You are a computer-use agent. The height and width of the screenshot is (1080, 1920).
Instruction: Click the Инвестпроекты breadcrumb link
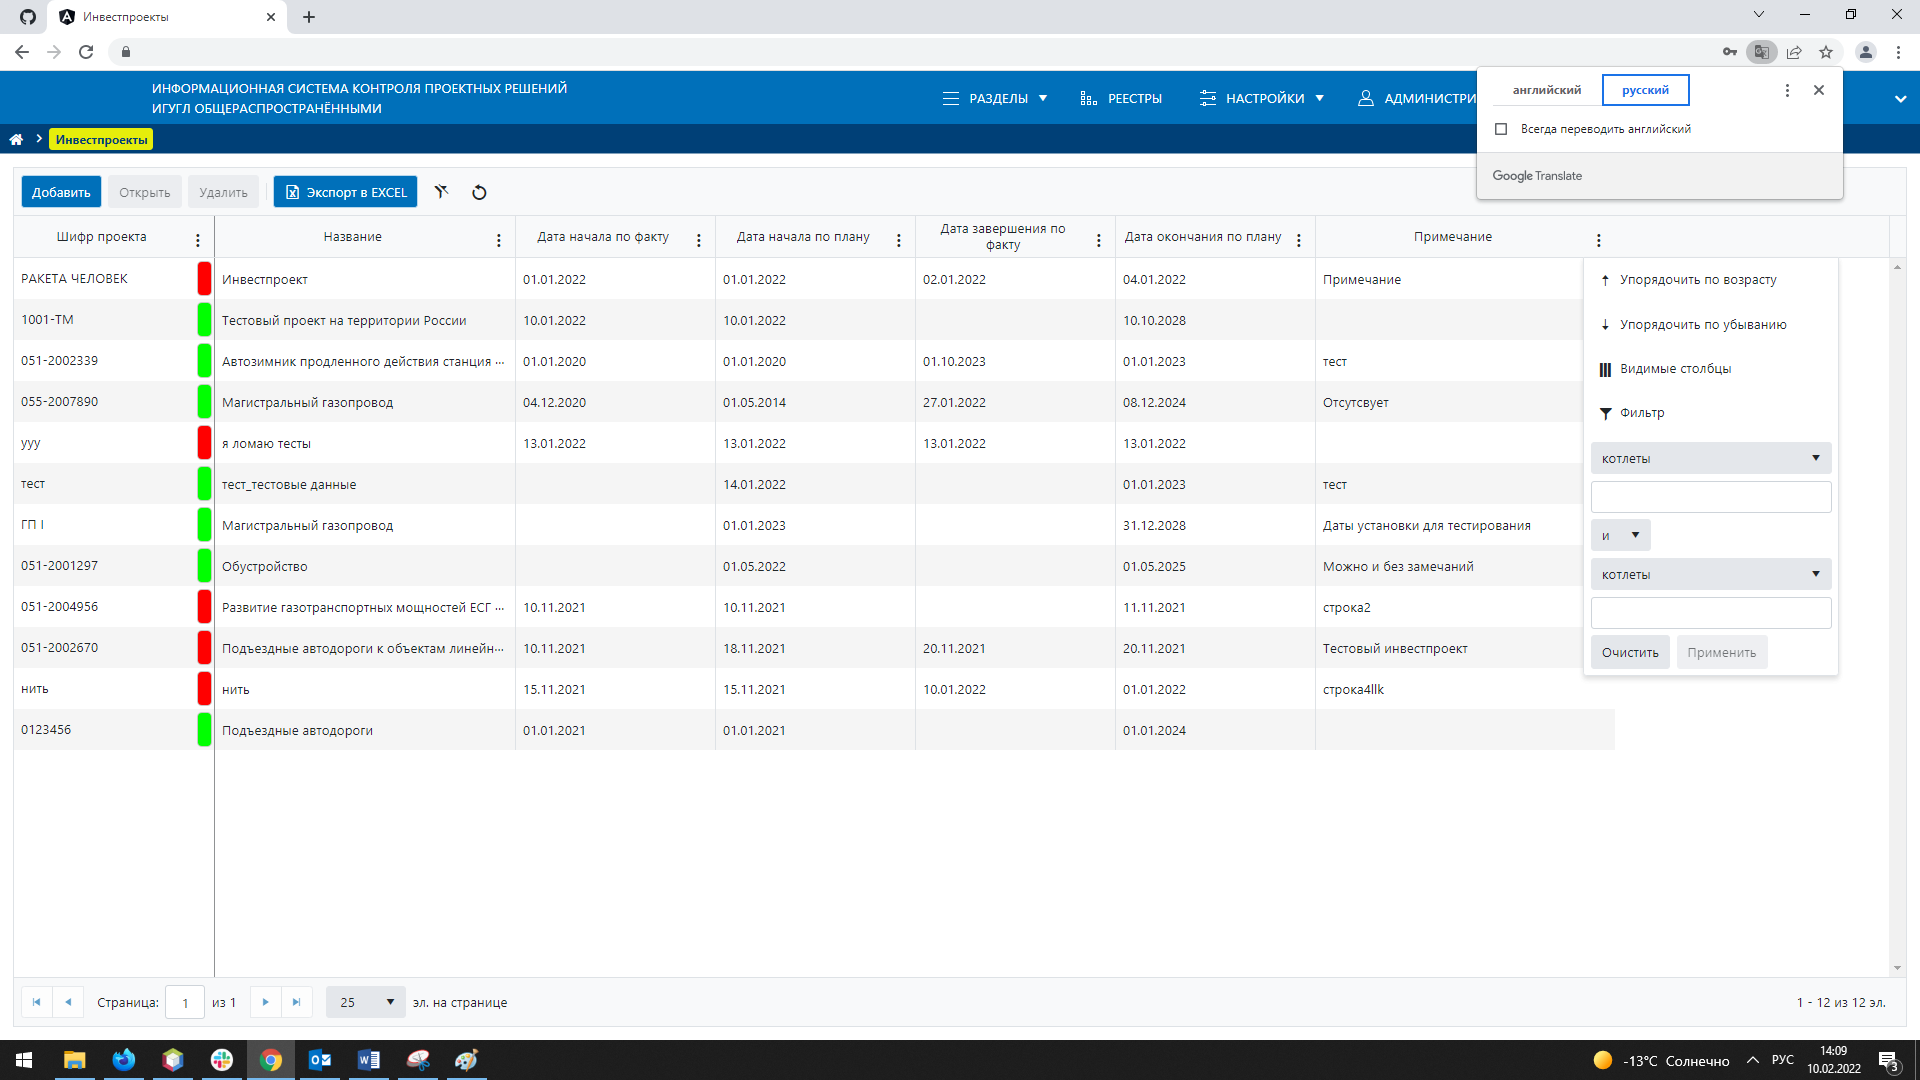click(x=101, y=139)
